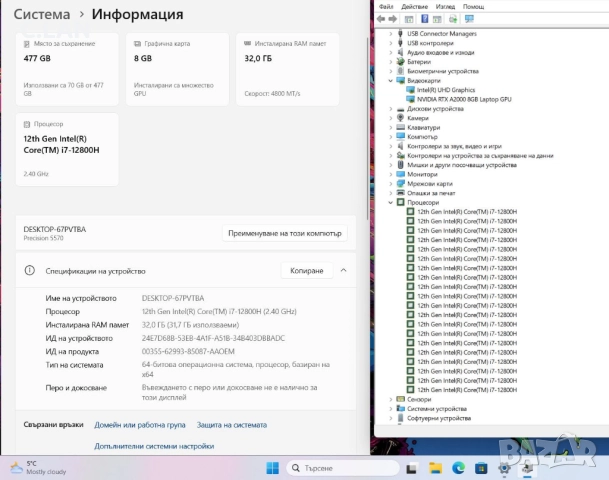The width and height of the screenshot is (609, 480).
Task: Expand the USB контролери node
Action: [x=391, y=43]
